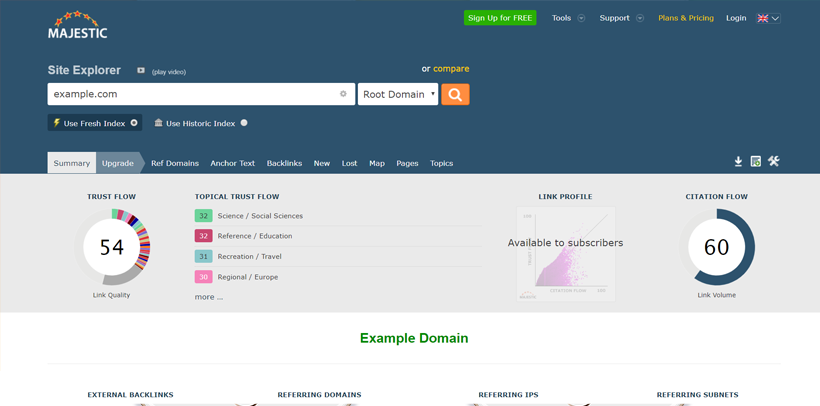Open the Anchor Text tab
The width and height of the screenshot is (820, 406).
[x=232, y=163]
